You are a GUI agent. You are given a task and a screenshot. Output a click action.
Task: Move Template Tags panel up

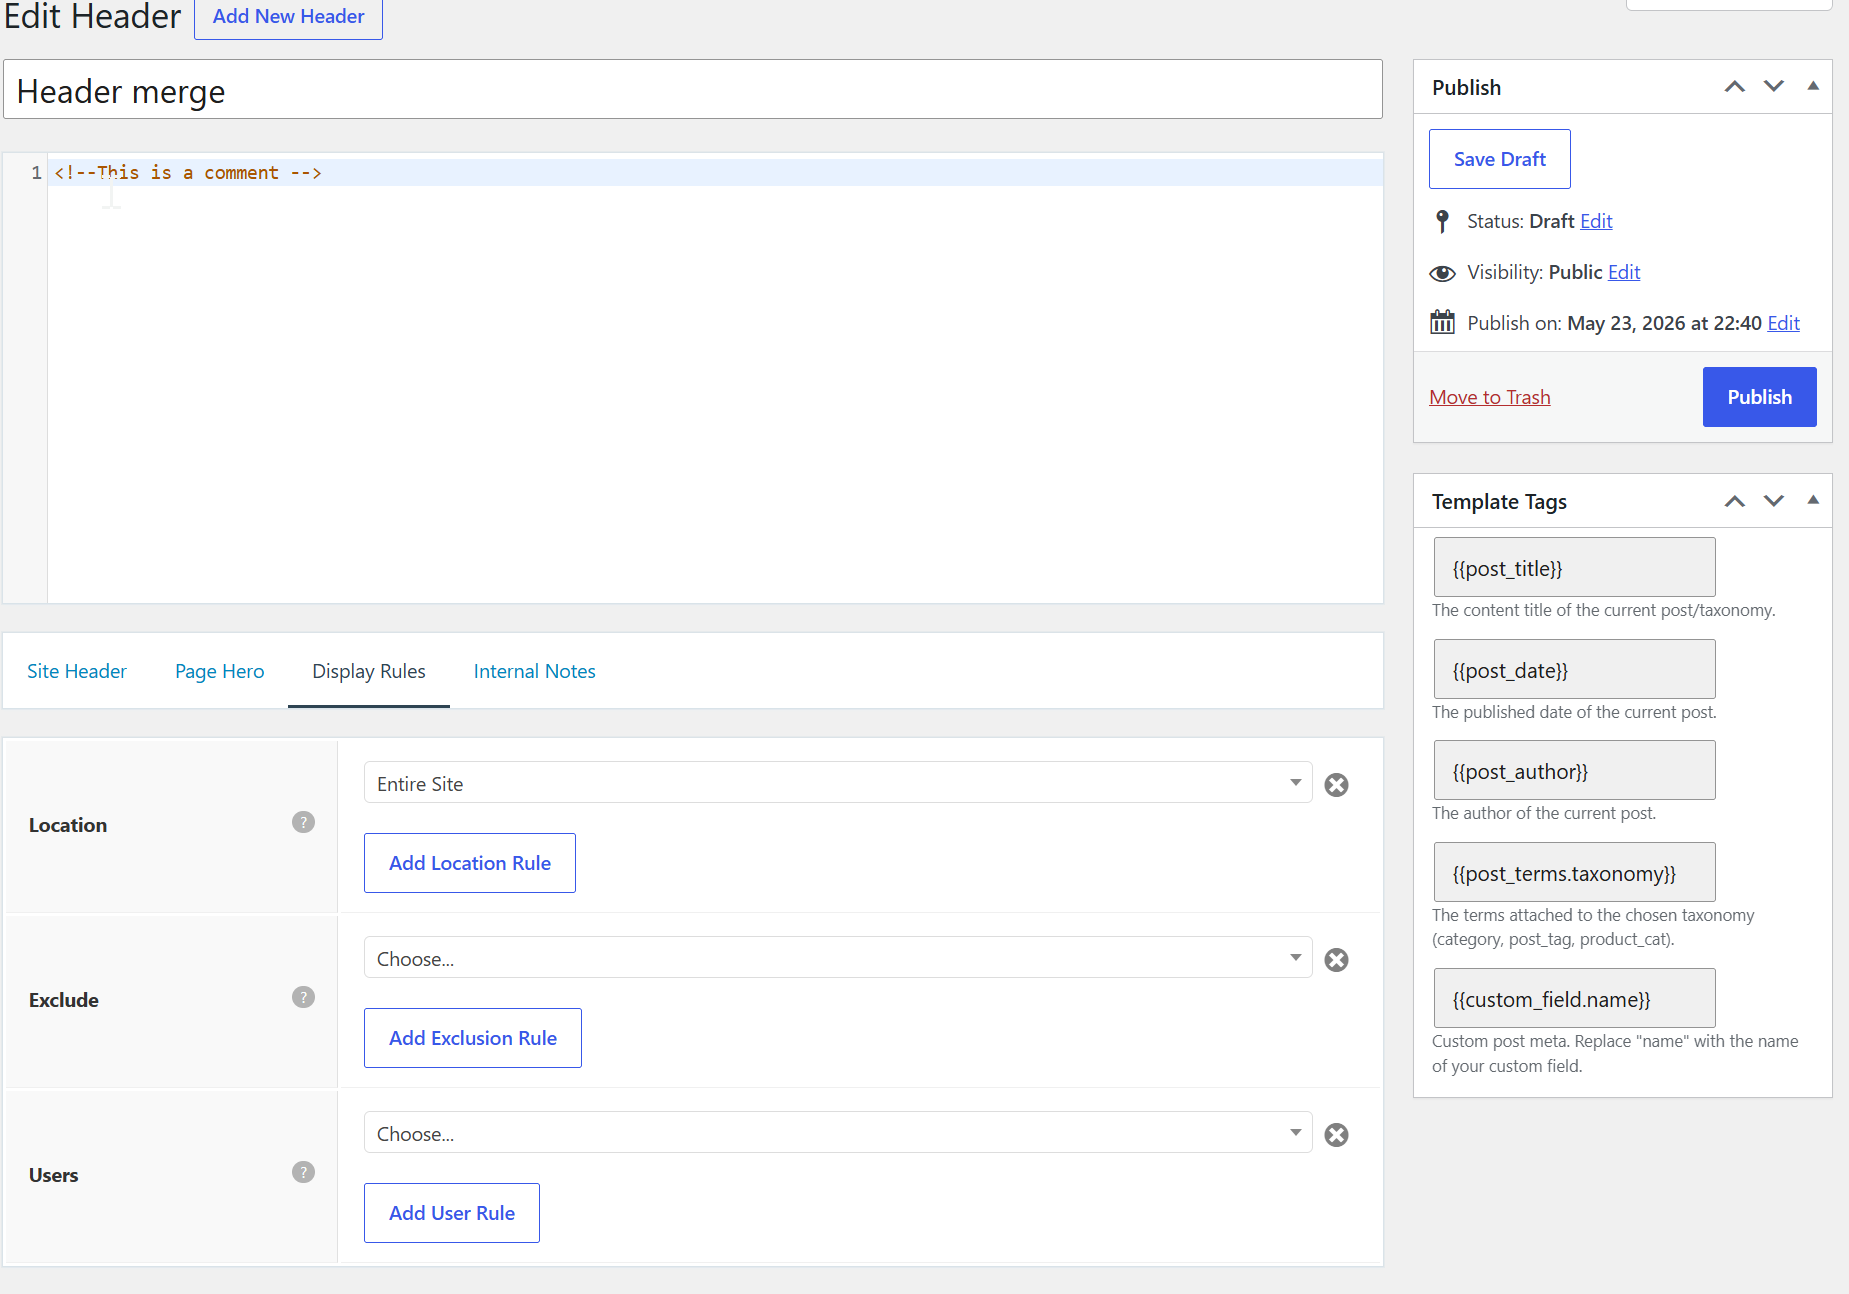click(1735, 501)
